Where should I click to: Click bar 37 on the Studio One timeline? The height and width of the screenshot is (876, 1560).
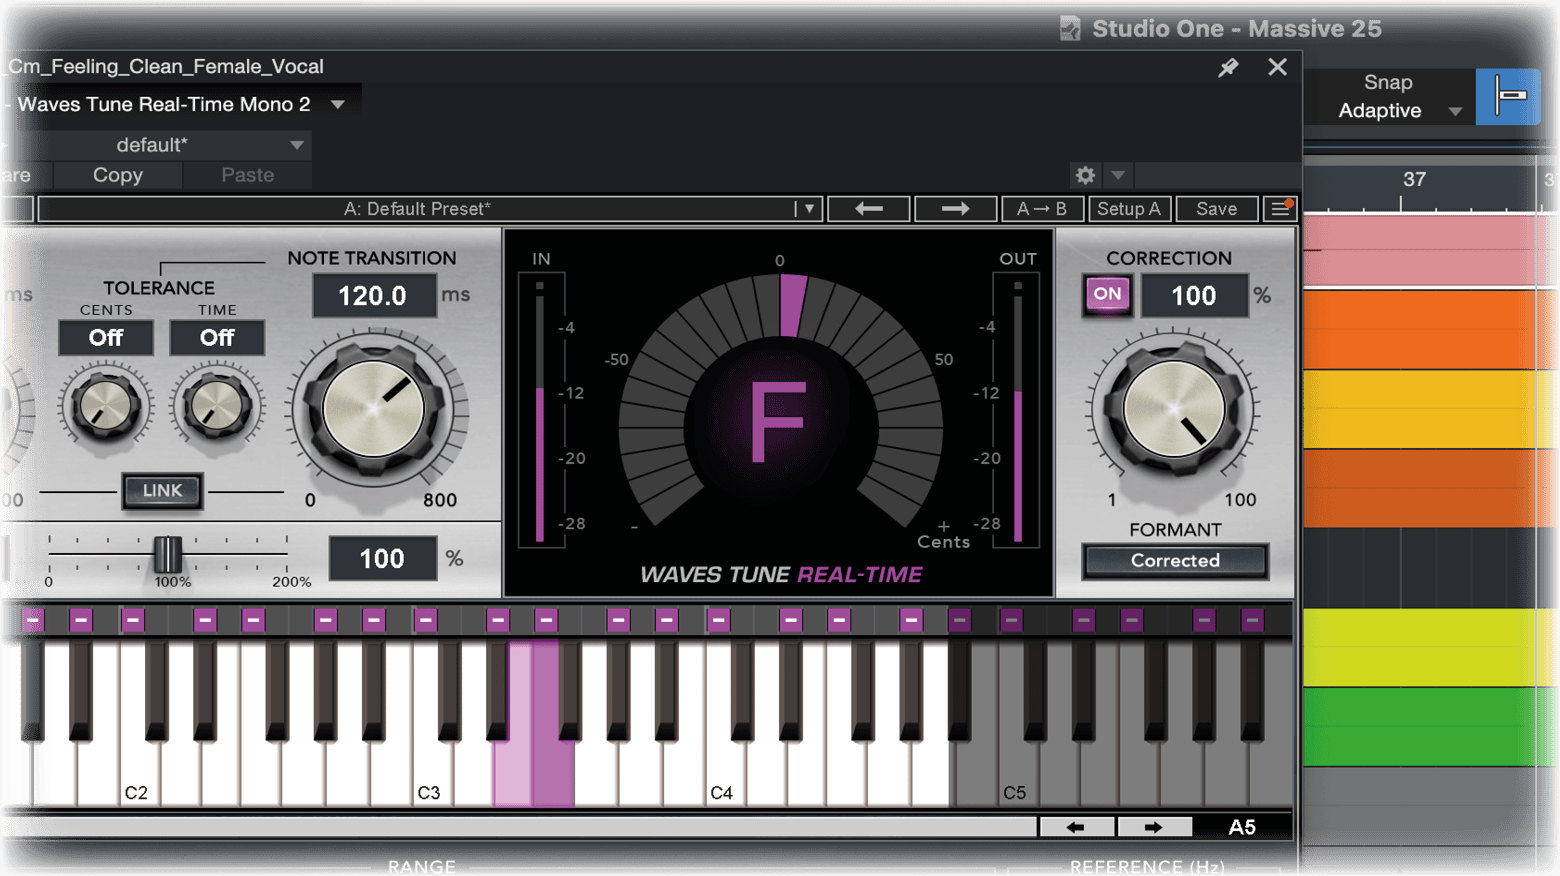coord(1414,180)
